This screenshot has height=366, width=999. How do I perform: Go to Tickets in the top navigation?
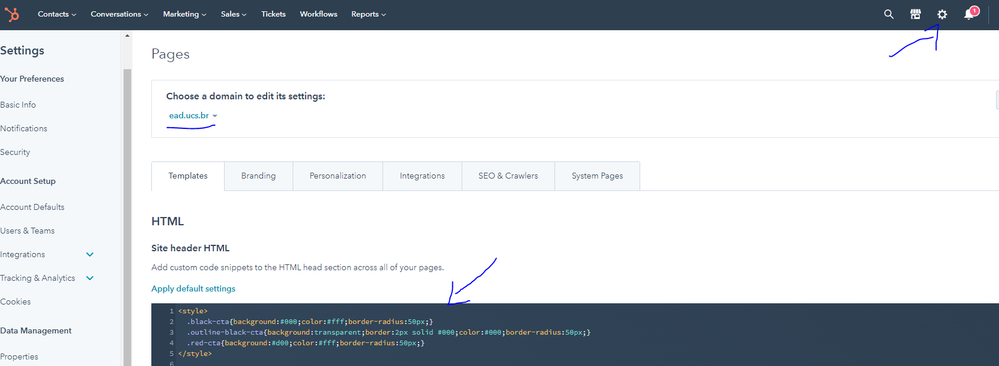pos(273,14)
